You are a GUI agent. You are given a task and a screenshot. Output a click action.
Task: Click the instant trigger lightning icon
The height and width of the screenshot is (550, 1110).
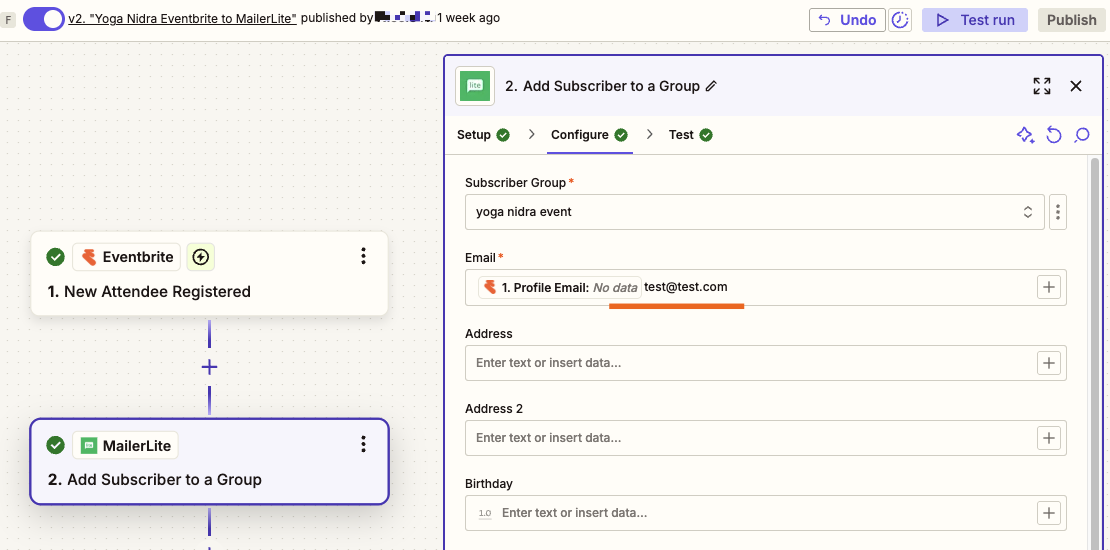(x=200, y=257)
